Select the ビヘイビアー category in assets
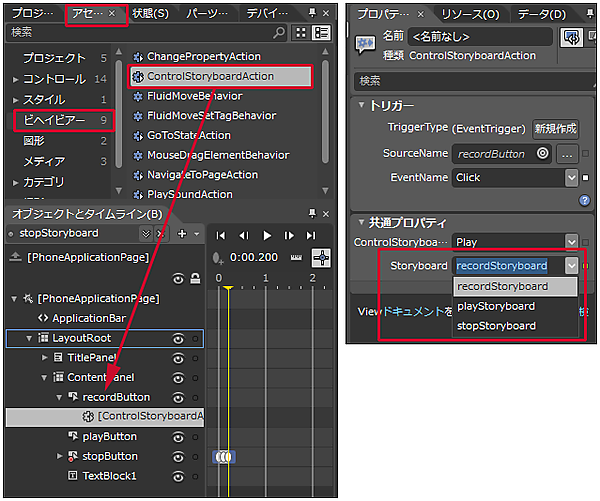Screen dimensions: 600x501 pyautogui.click(x=57, y=120)
